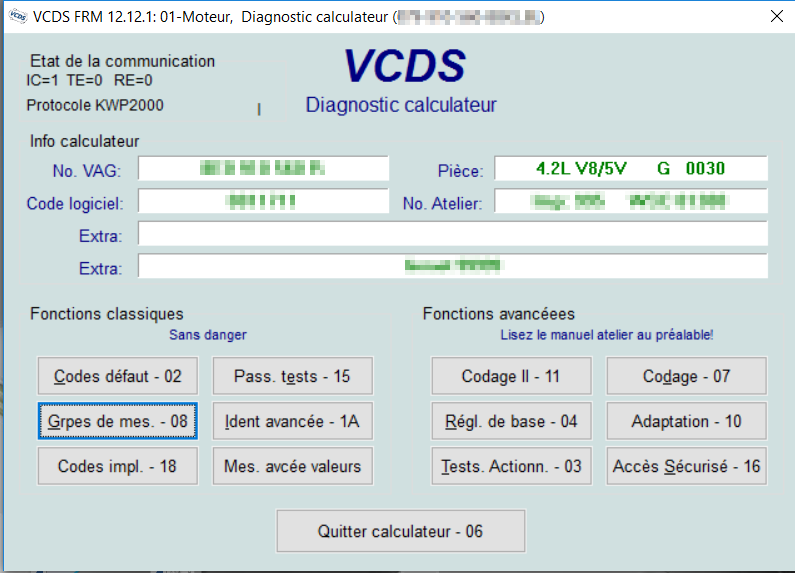795x573 pixels.
Task: Open Codes défaut - 02 function
Action: coord(118,376)
